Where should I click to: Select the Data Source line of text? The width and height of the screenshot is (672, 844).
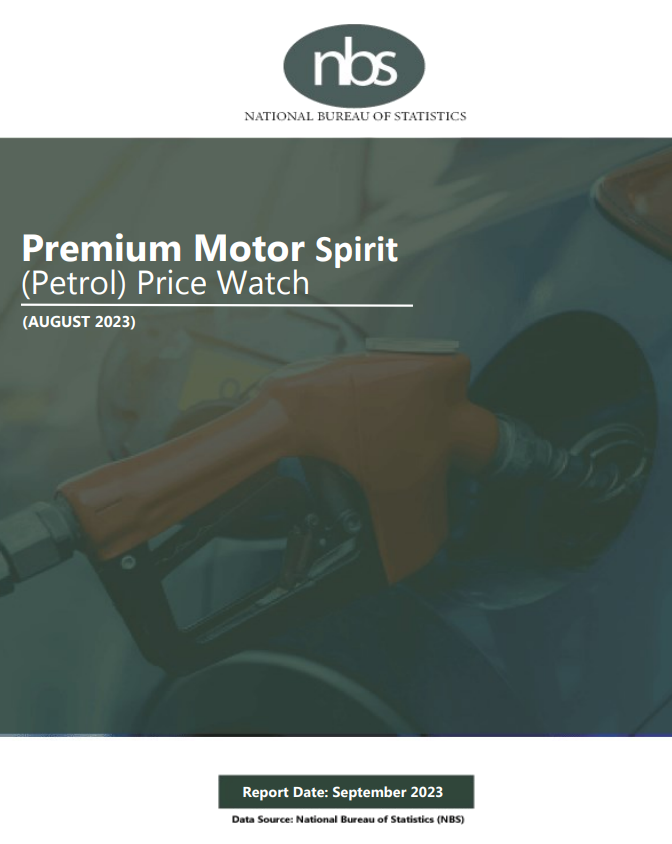[348, 820]
